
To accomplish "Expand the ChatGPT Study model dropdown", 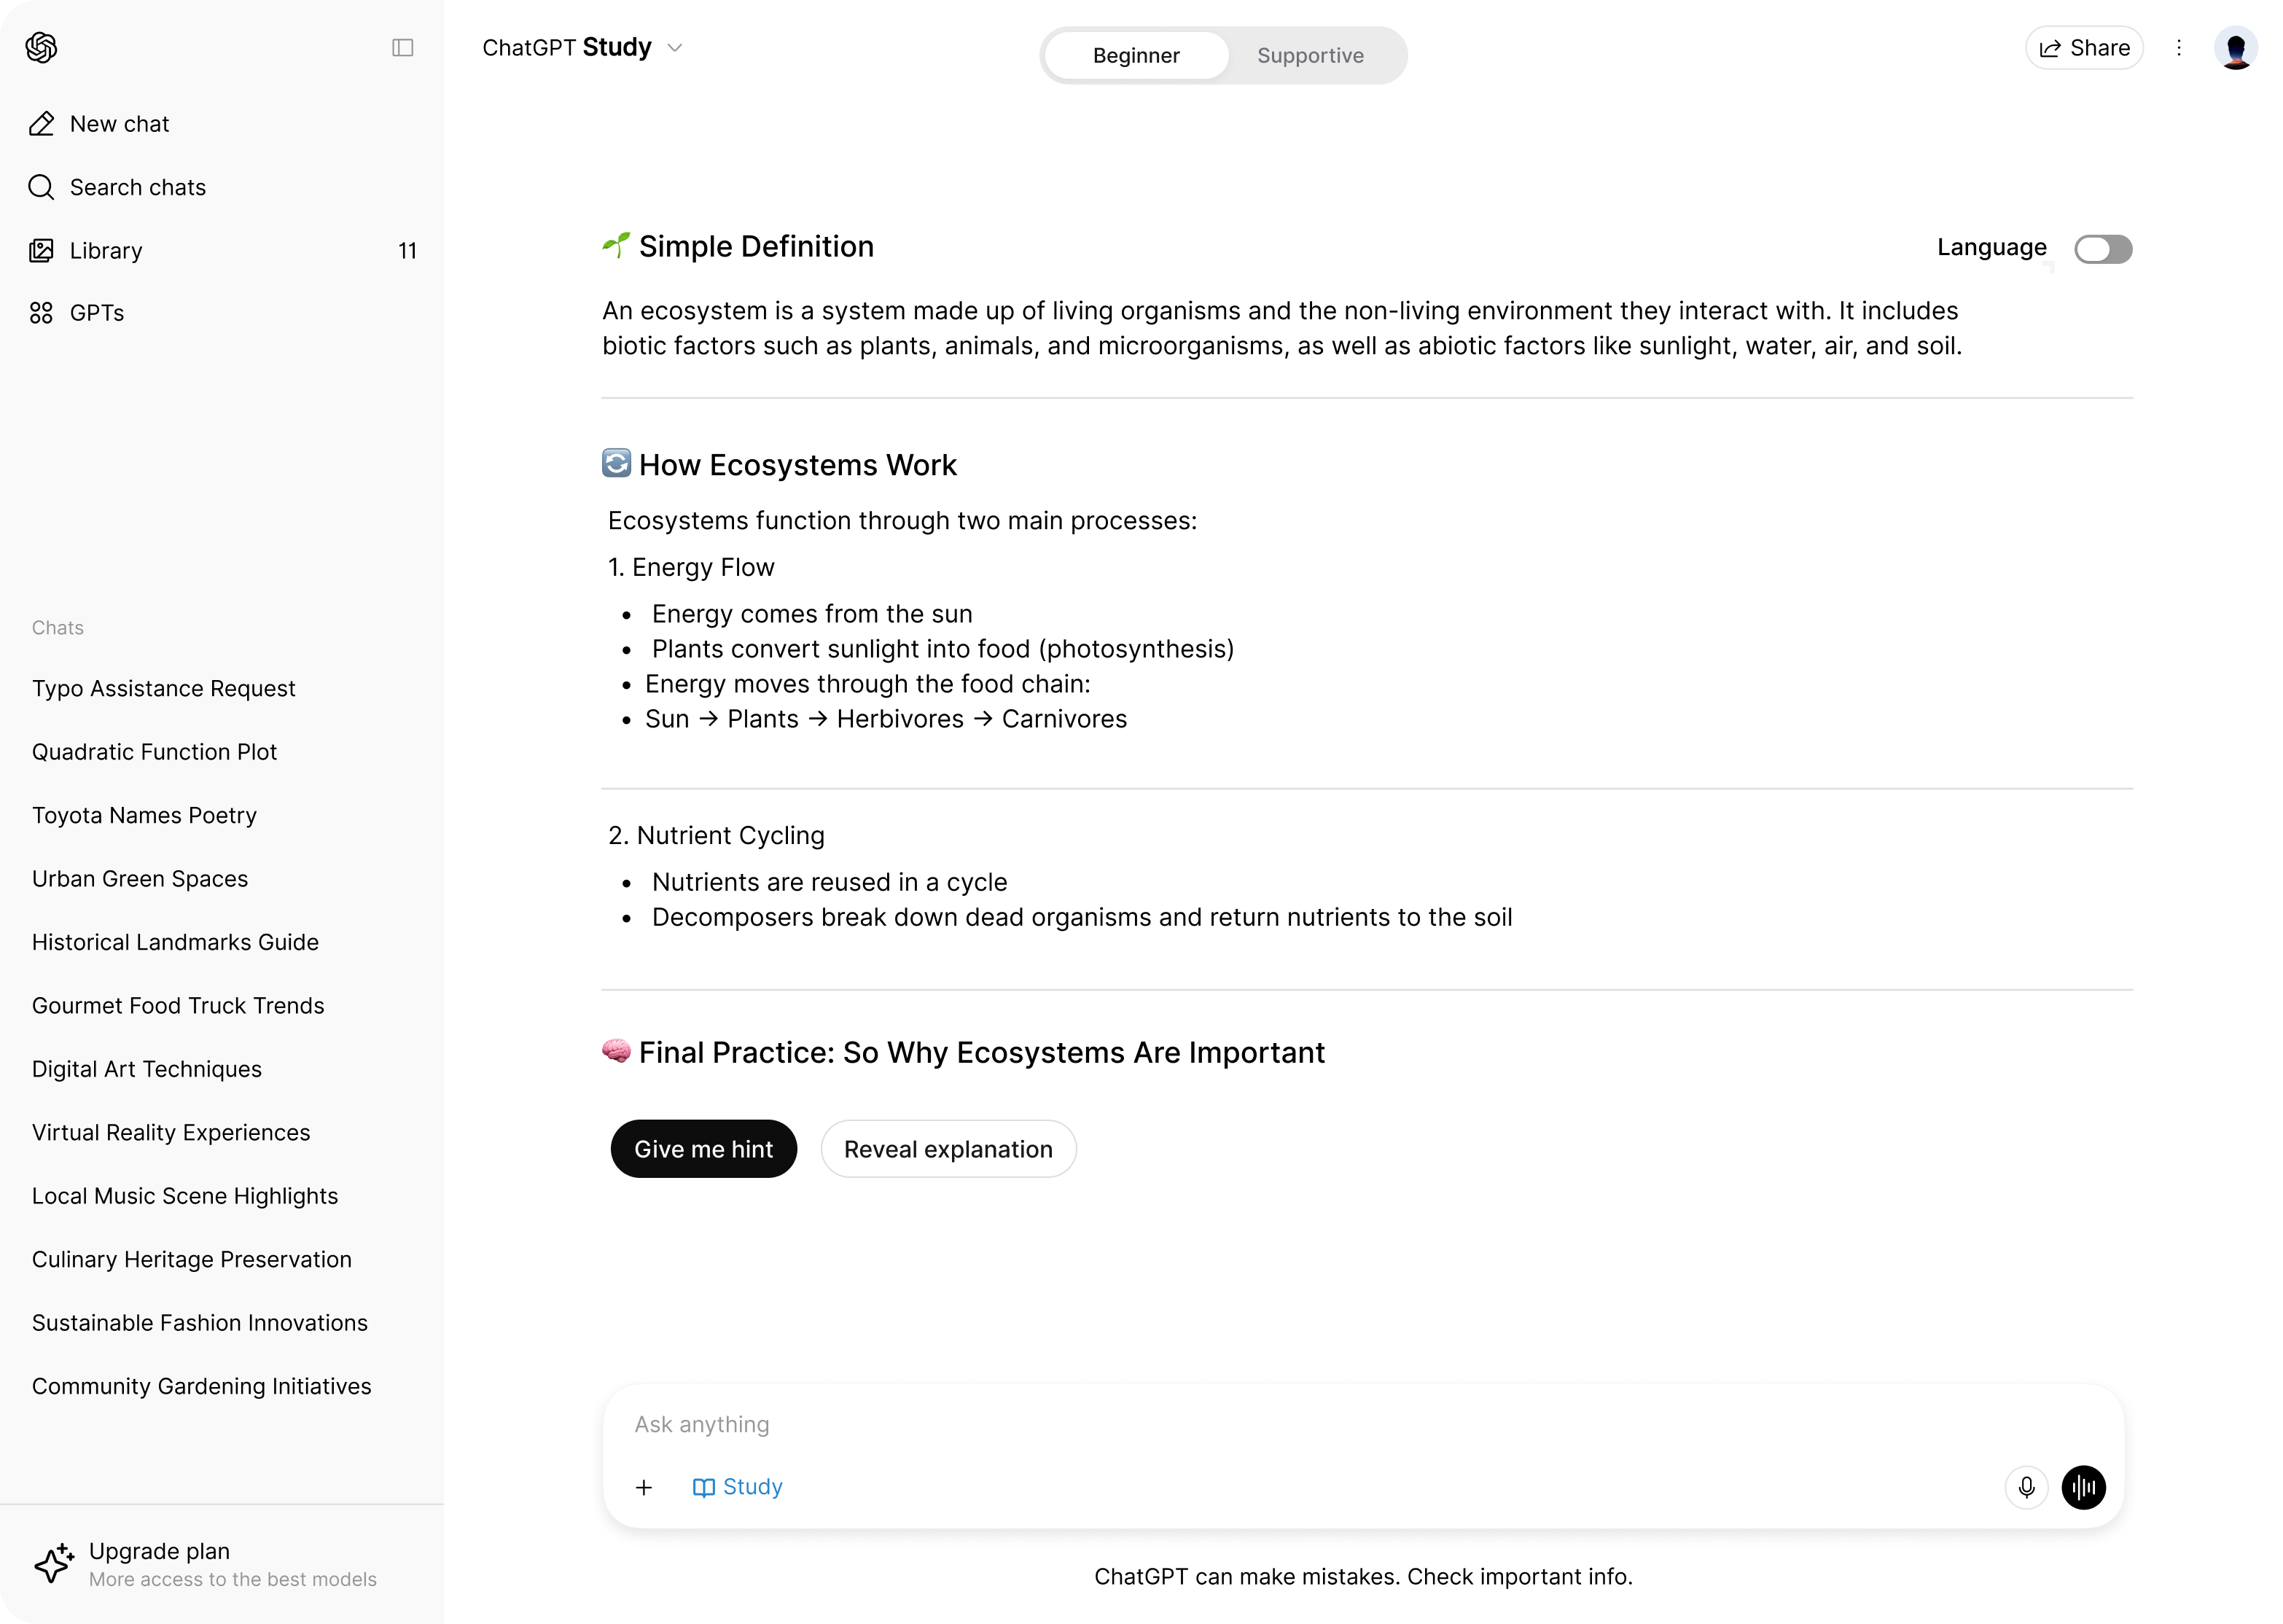I will point(582,48).
